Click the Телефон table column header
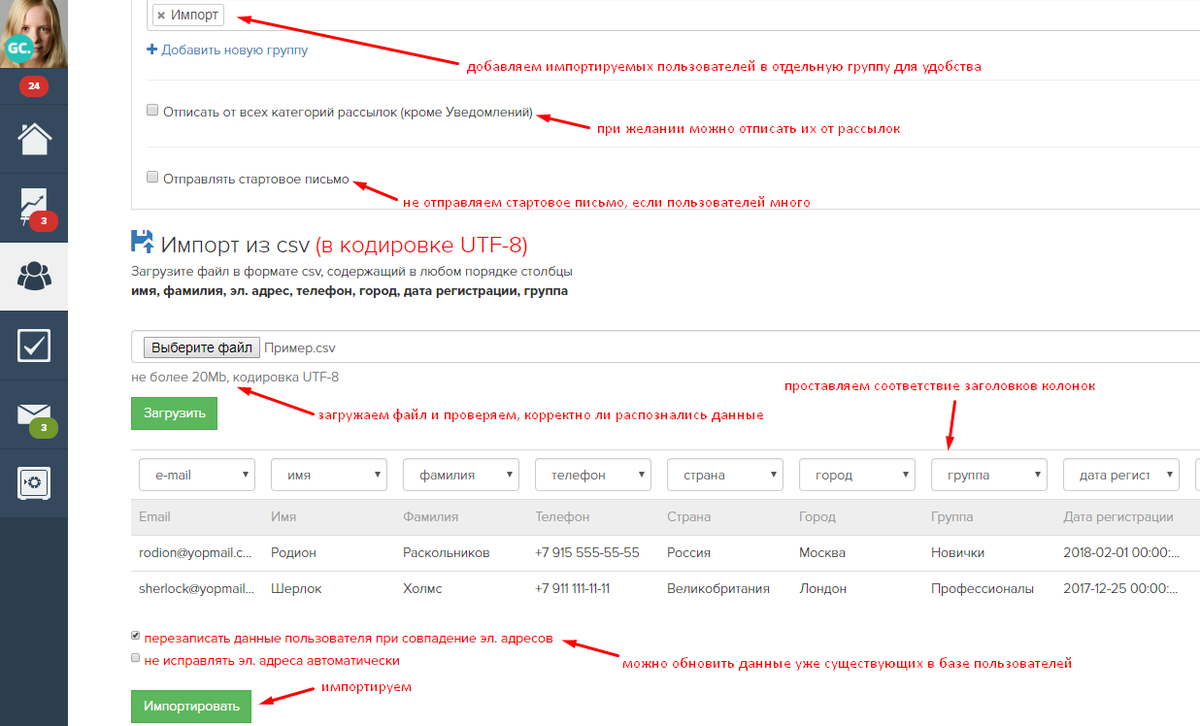Screen dimensions: 1200x726 [562, 517]
